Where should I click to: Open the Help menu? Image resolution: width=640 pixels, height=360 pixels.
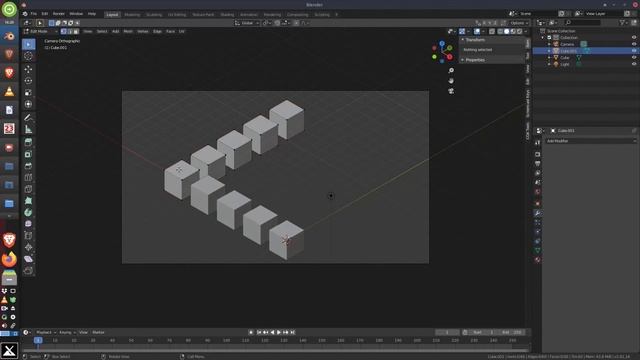pyautogui.click(x=92, y=14)
